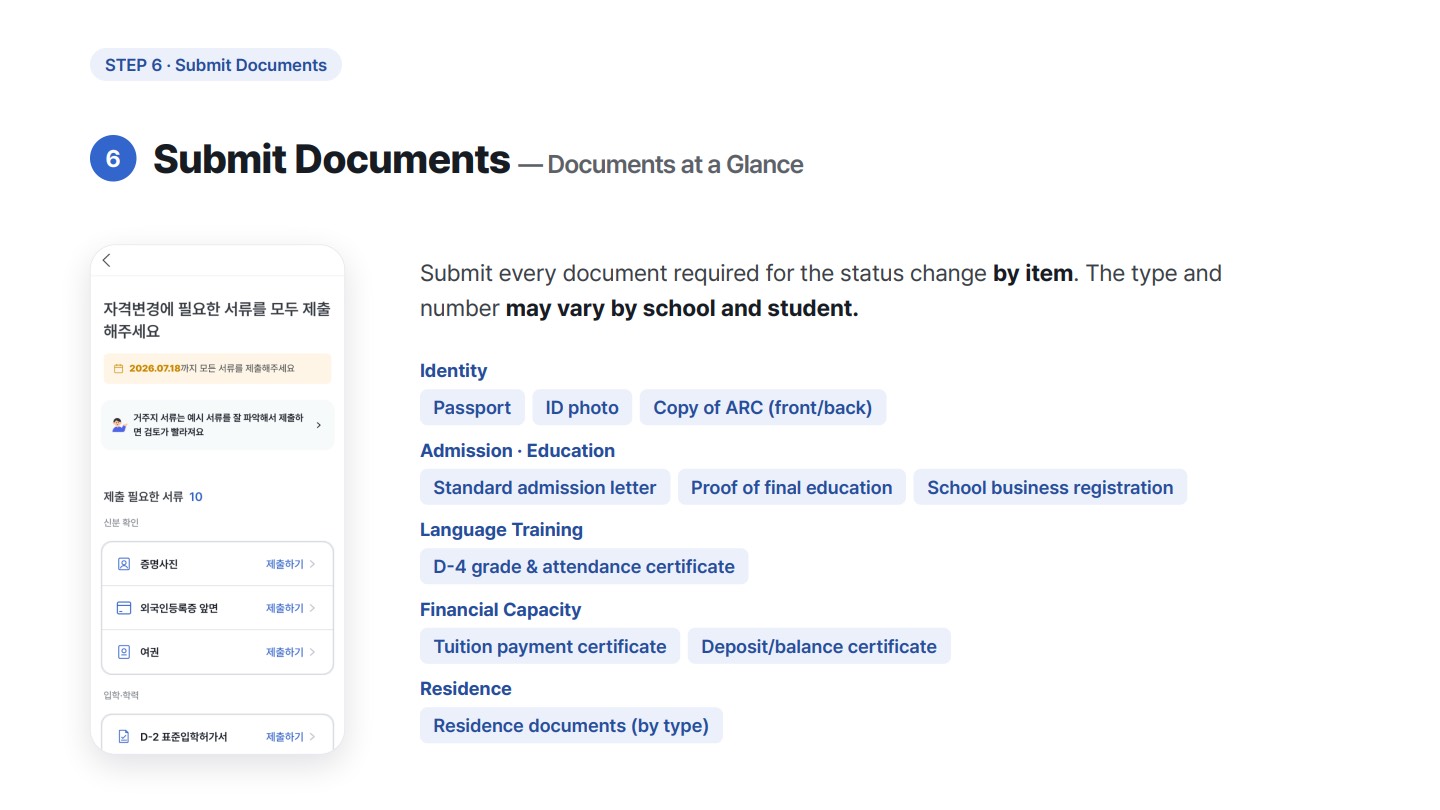Click the passport icon beside 여권
The image size is (1440, 810).
(x=124, y=652)
